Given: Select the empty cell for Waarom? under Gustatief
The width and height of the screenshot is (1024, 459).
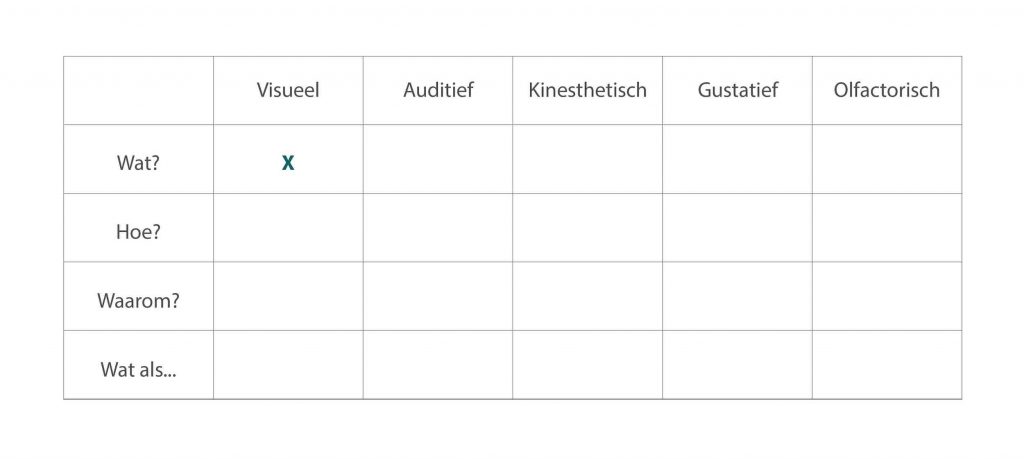Looking at the screenshot, I should [737, 296].
